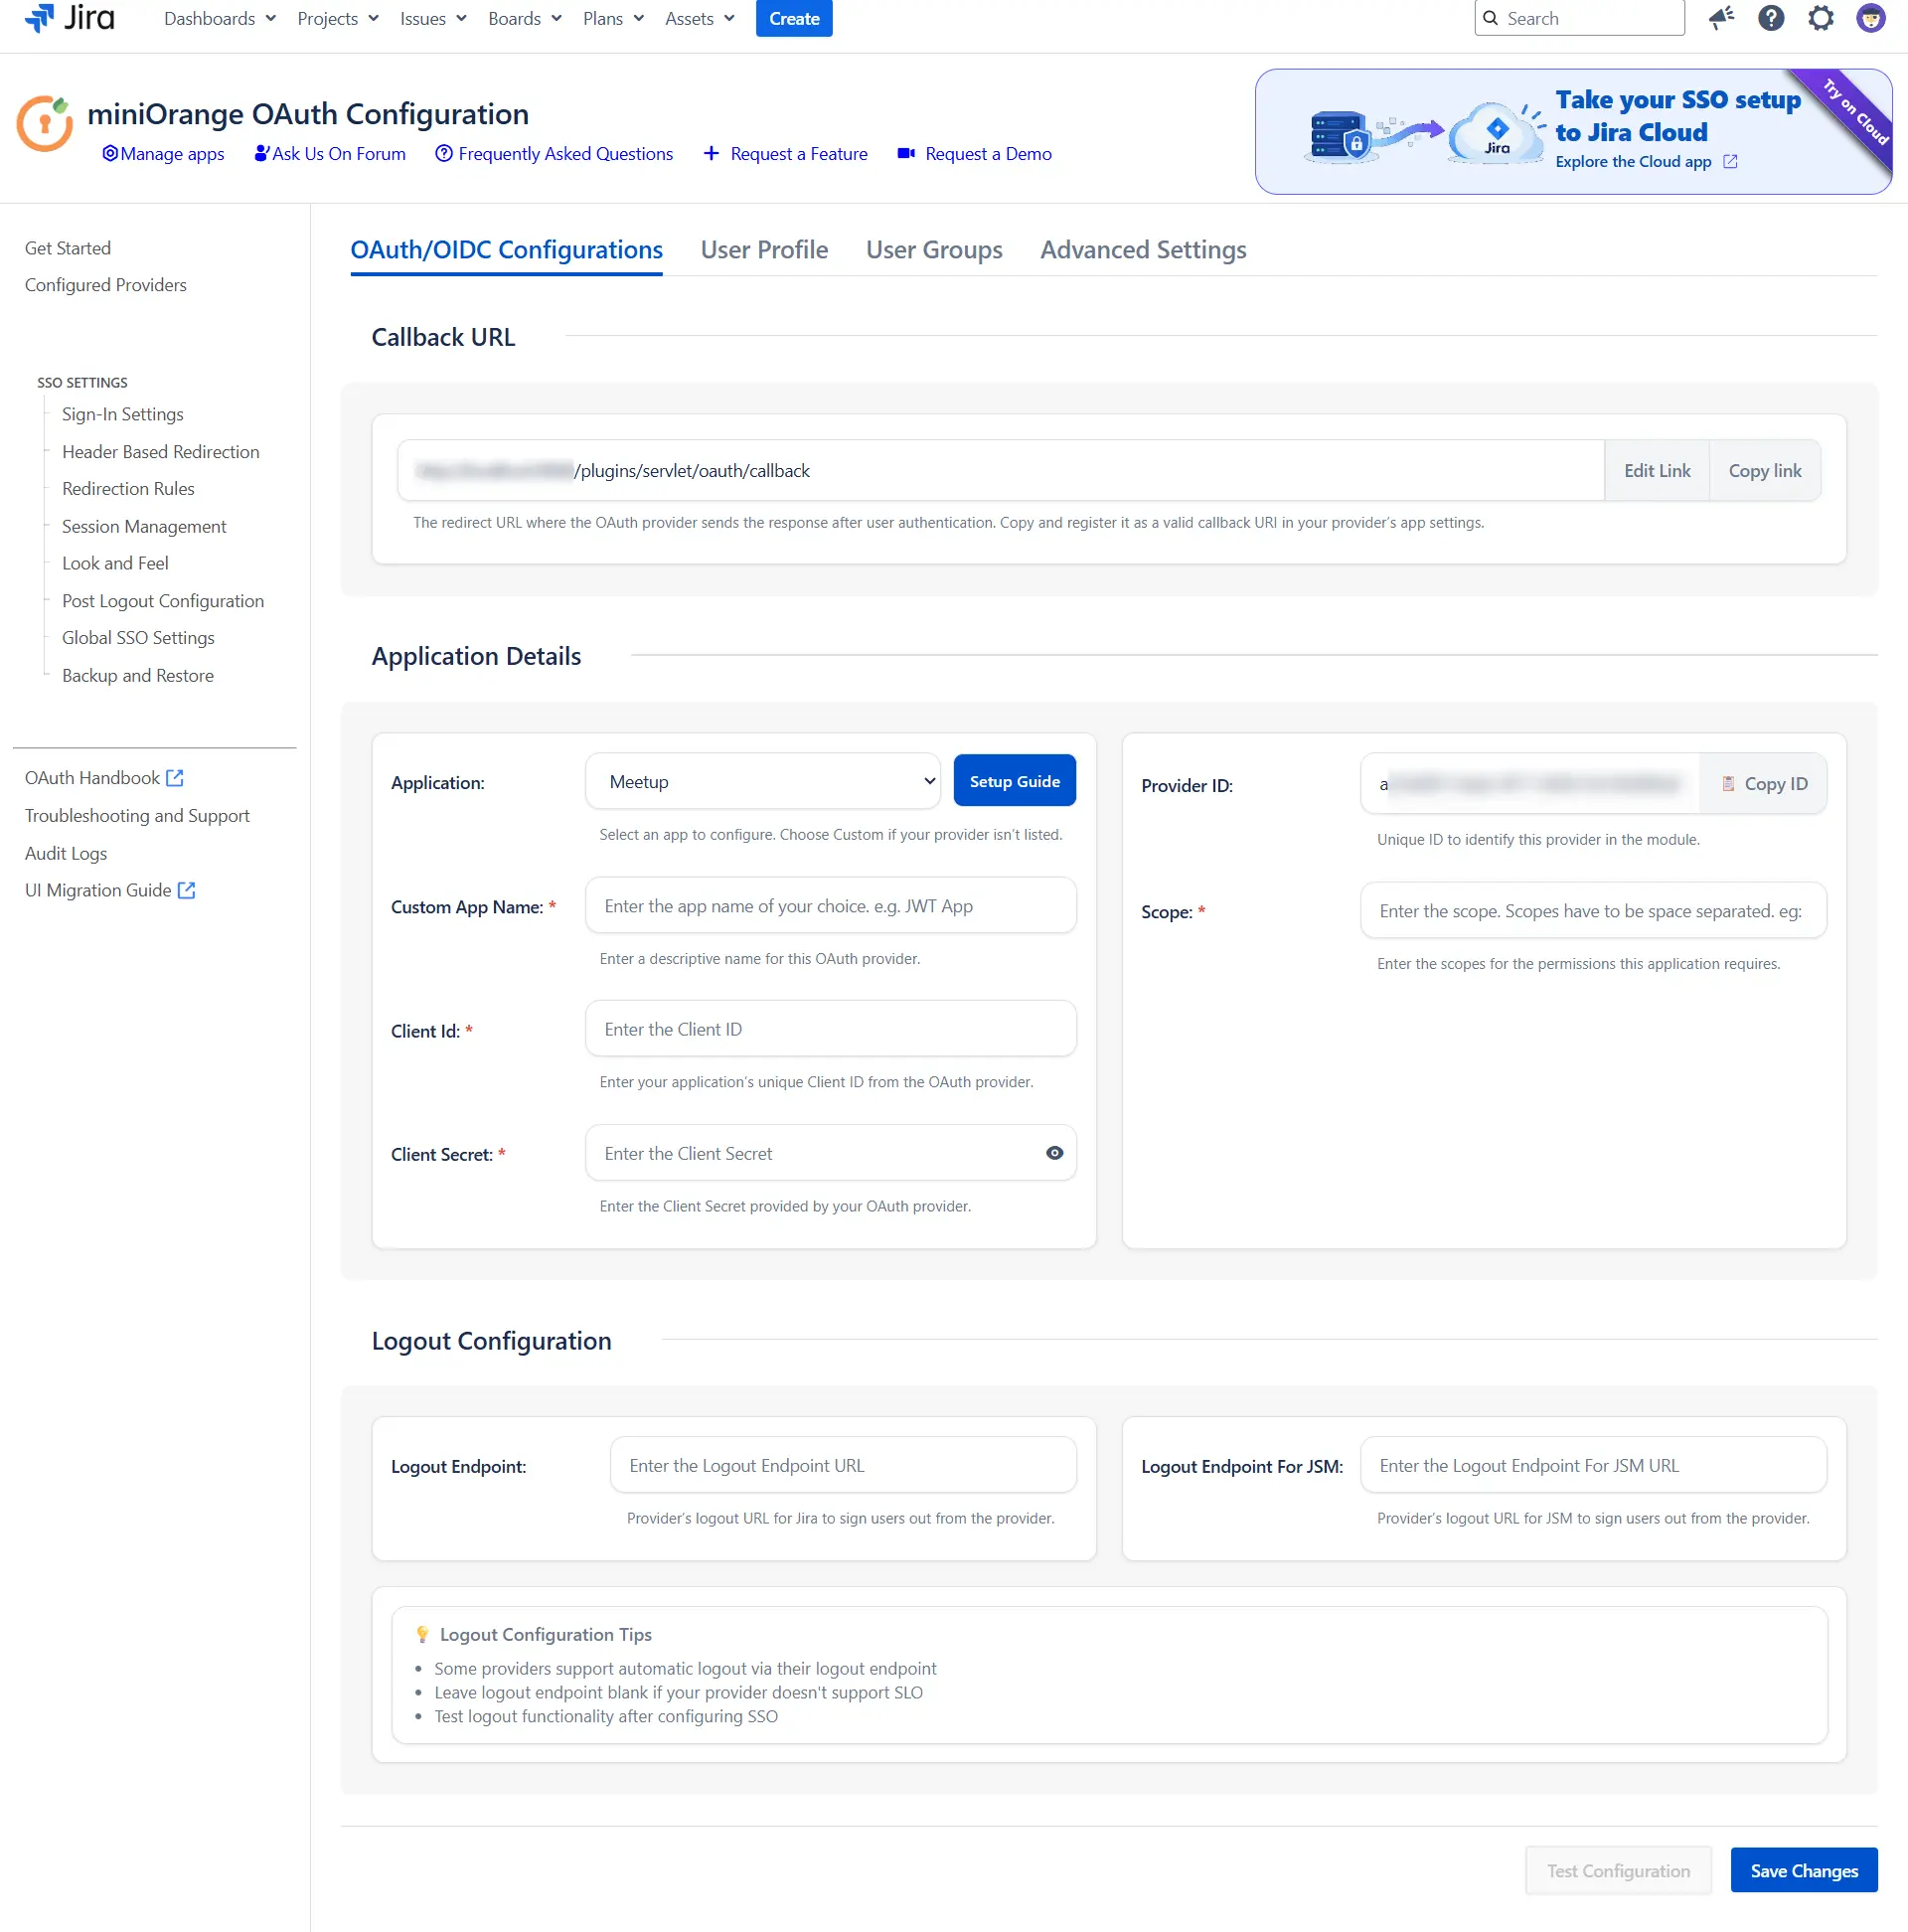
Task: Click the search magnifier icon
Action: pyautogui.click(x=1490, y=18)
